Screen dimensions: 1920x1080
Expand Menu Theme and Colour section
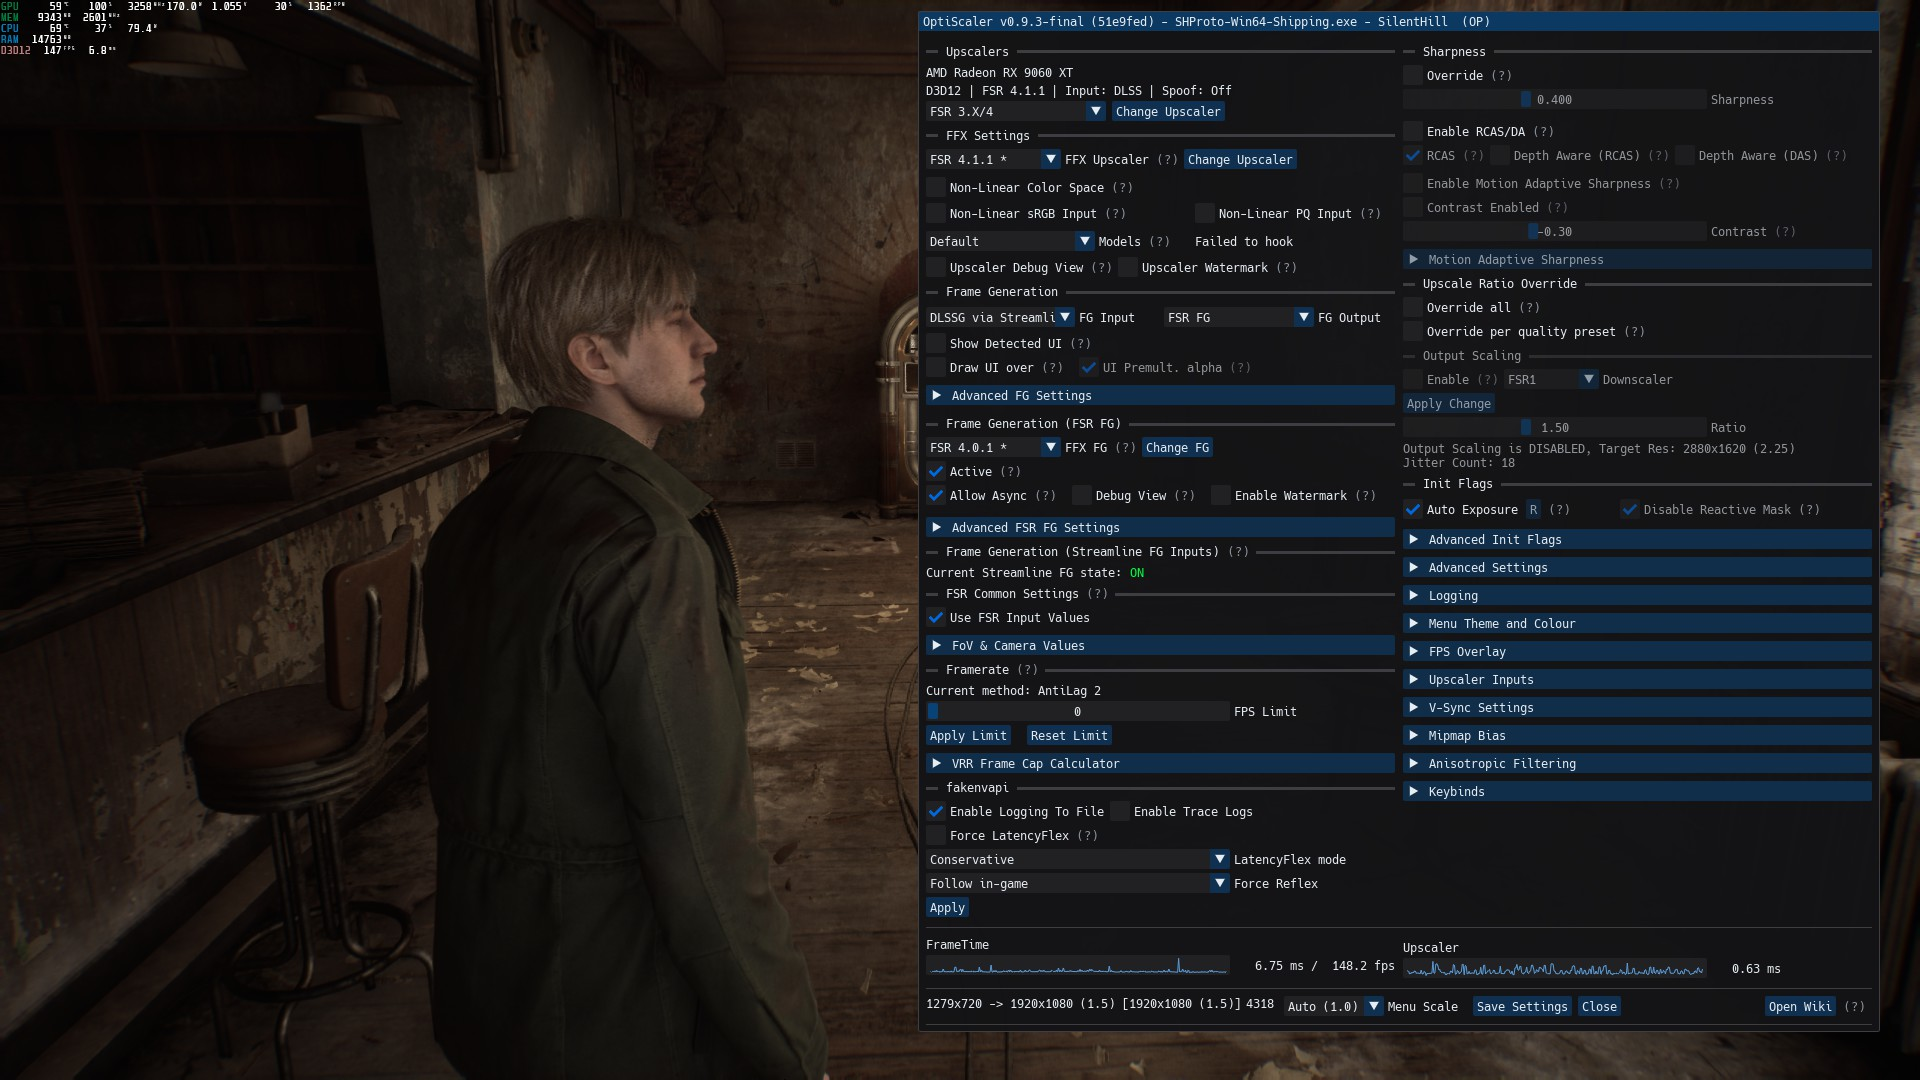click(1637, 624)
